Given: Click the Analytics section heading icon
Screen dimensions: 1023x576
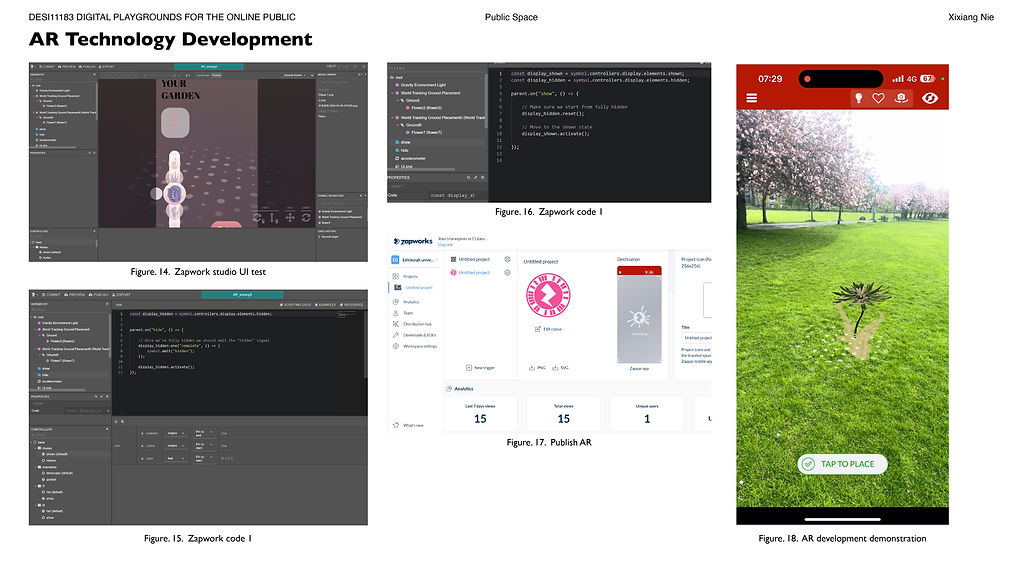Looking at the screenshot, I should (x=449, y=389).
